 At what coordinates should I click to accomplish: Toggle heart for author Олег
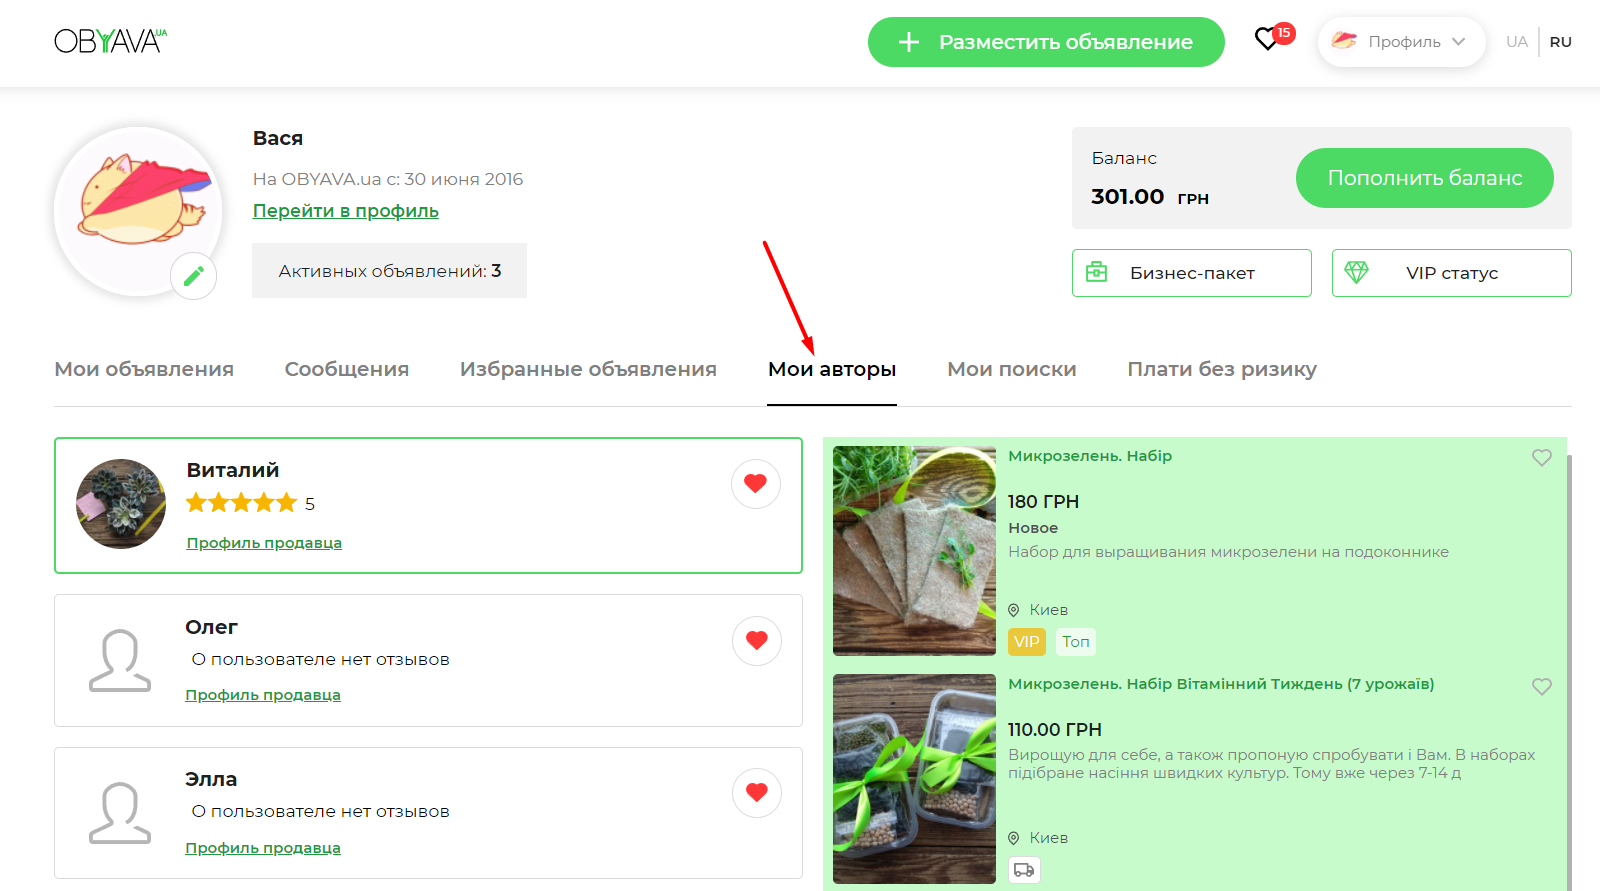[756, 641]
